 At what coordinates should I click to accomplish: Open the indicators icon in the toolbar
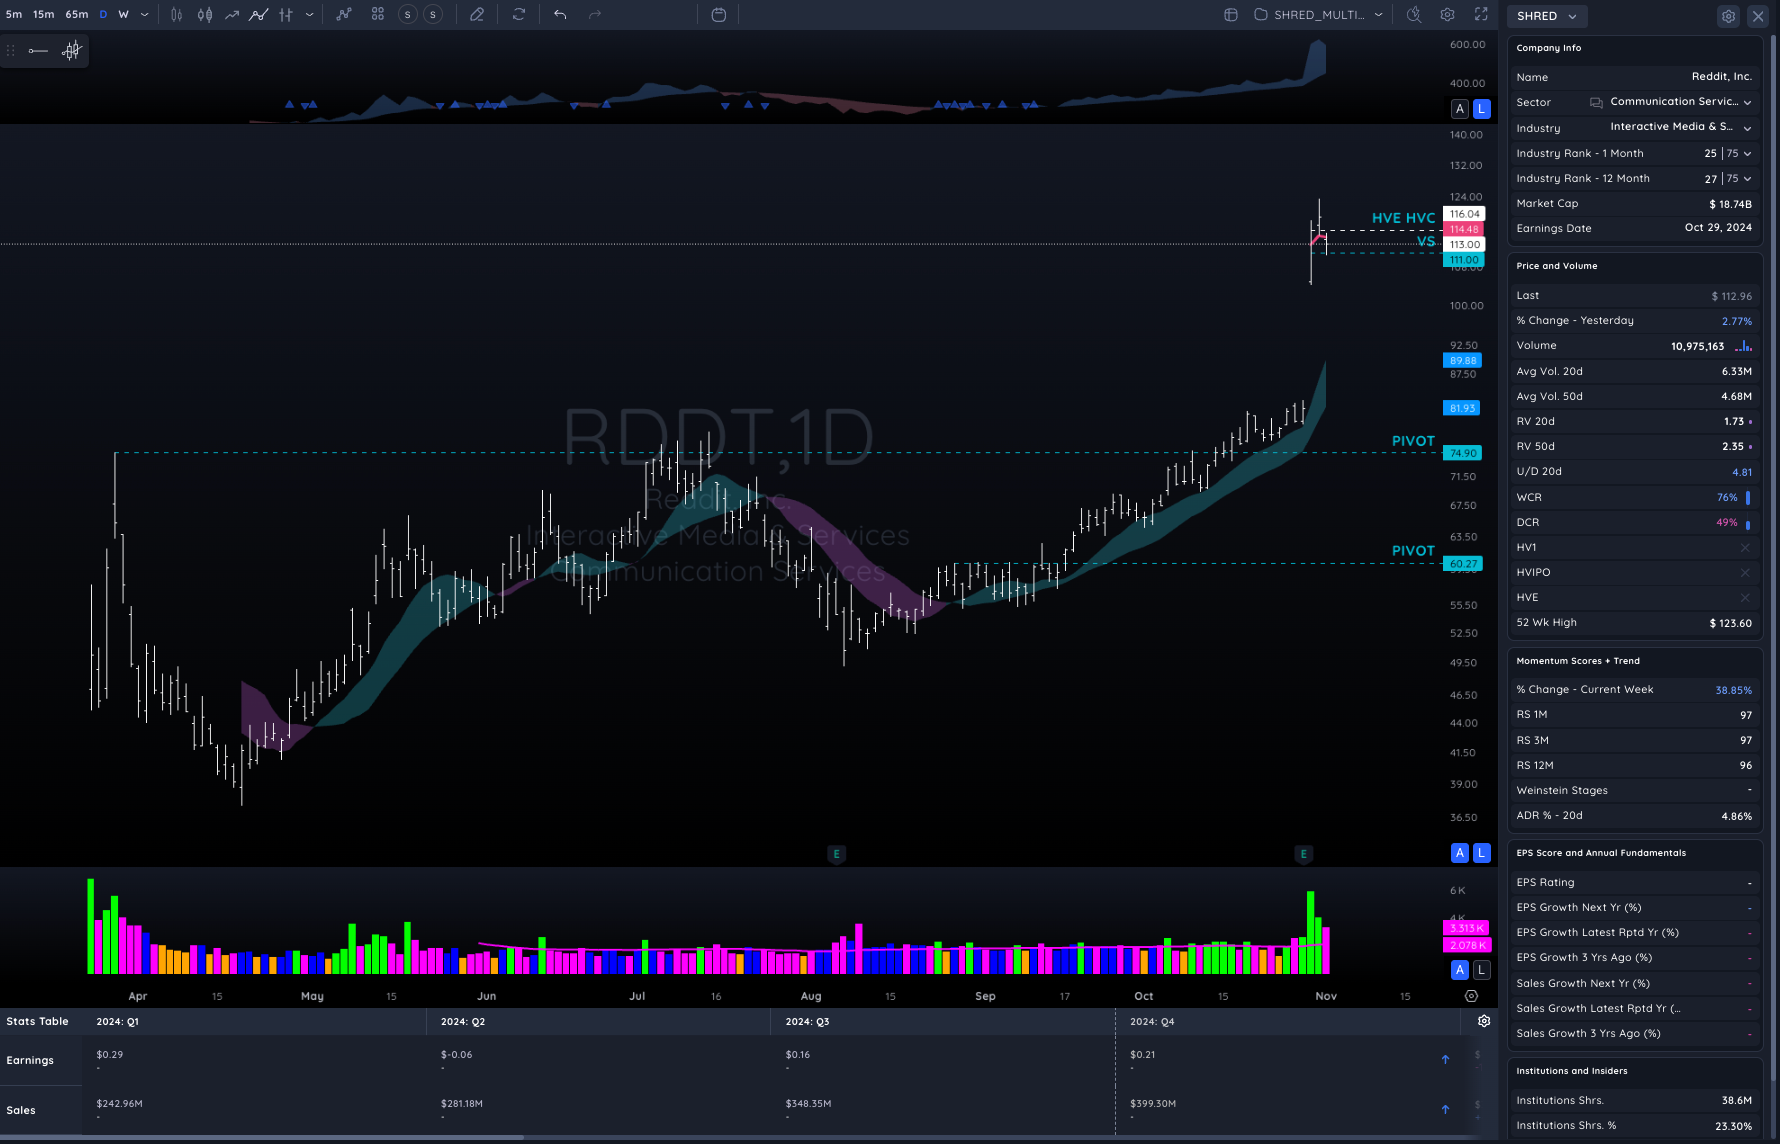coord(344,15)
